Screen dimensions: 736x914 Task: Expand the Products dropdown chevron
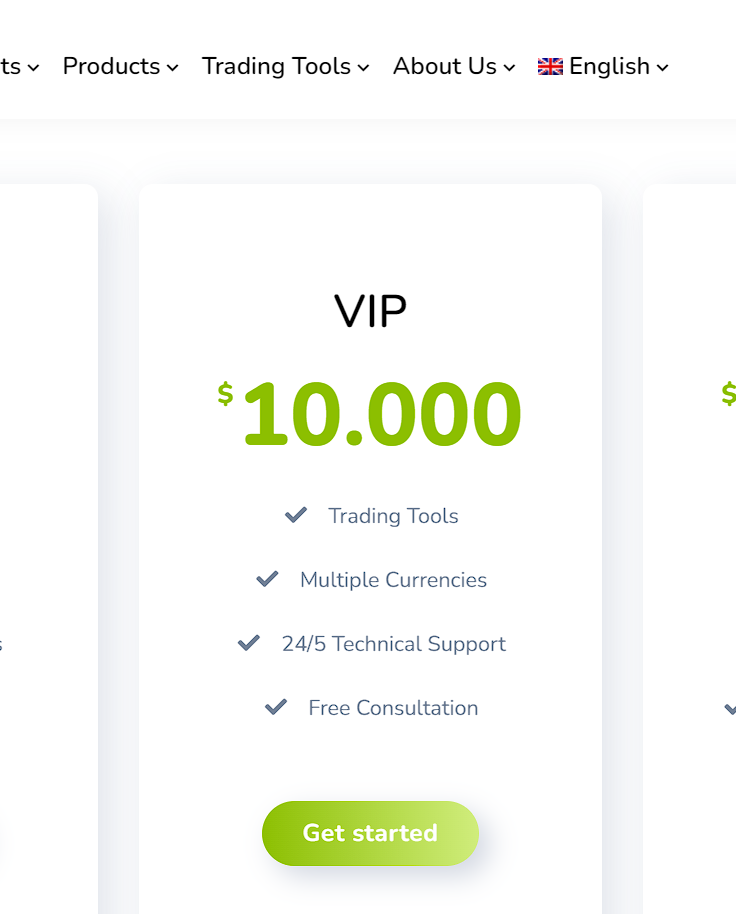click(172, 68)
